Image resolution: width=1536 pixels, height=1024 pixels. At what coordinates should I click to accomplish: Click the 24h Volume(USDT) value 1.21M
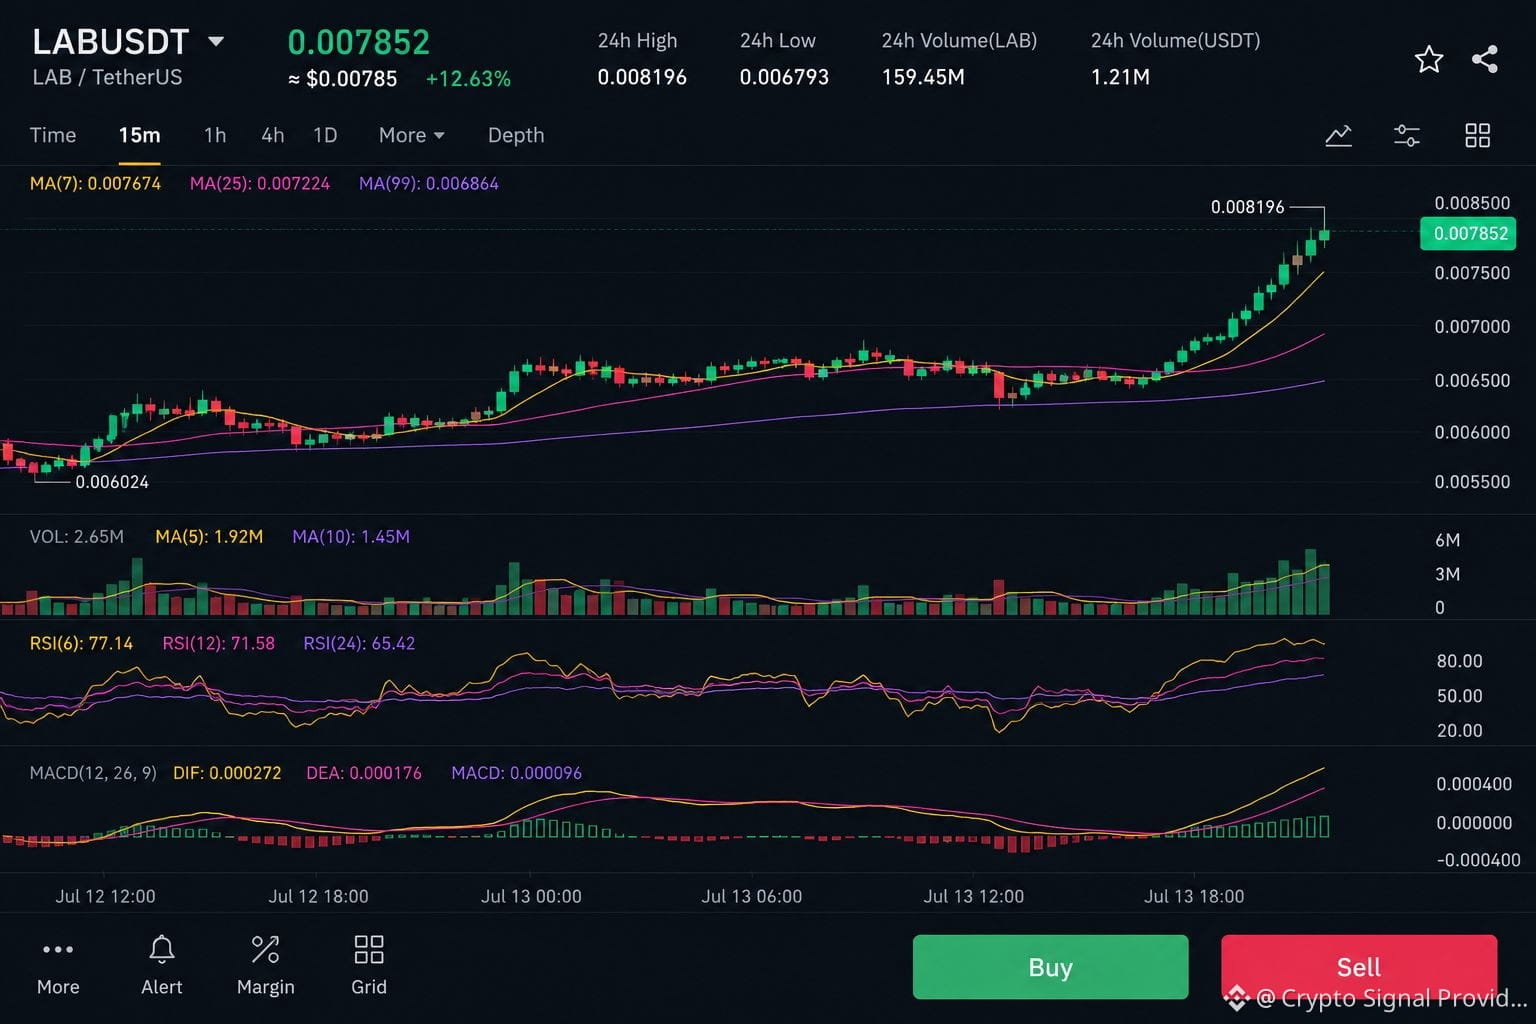1120,77
